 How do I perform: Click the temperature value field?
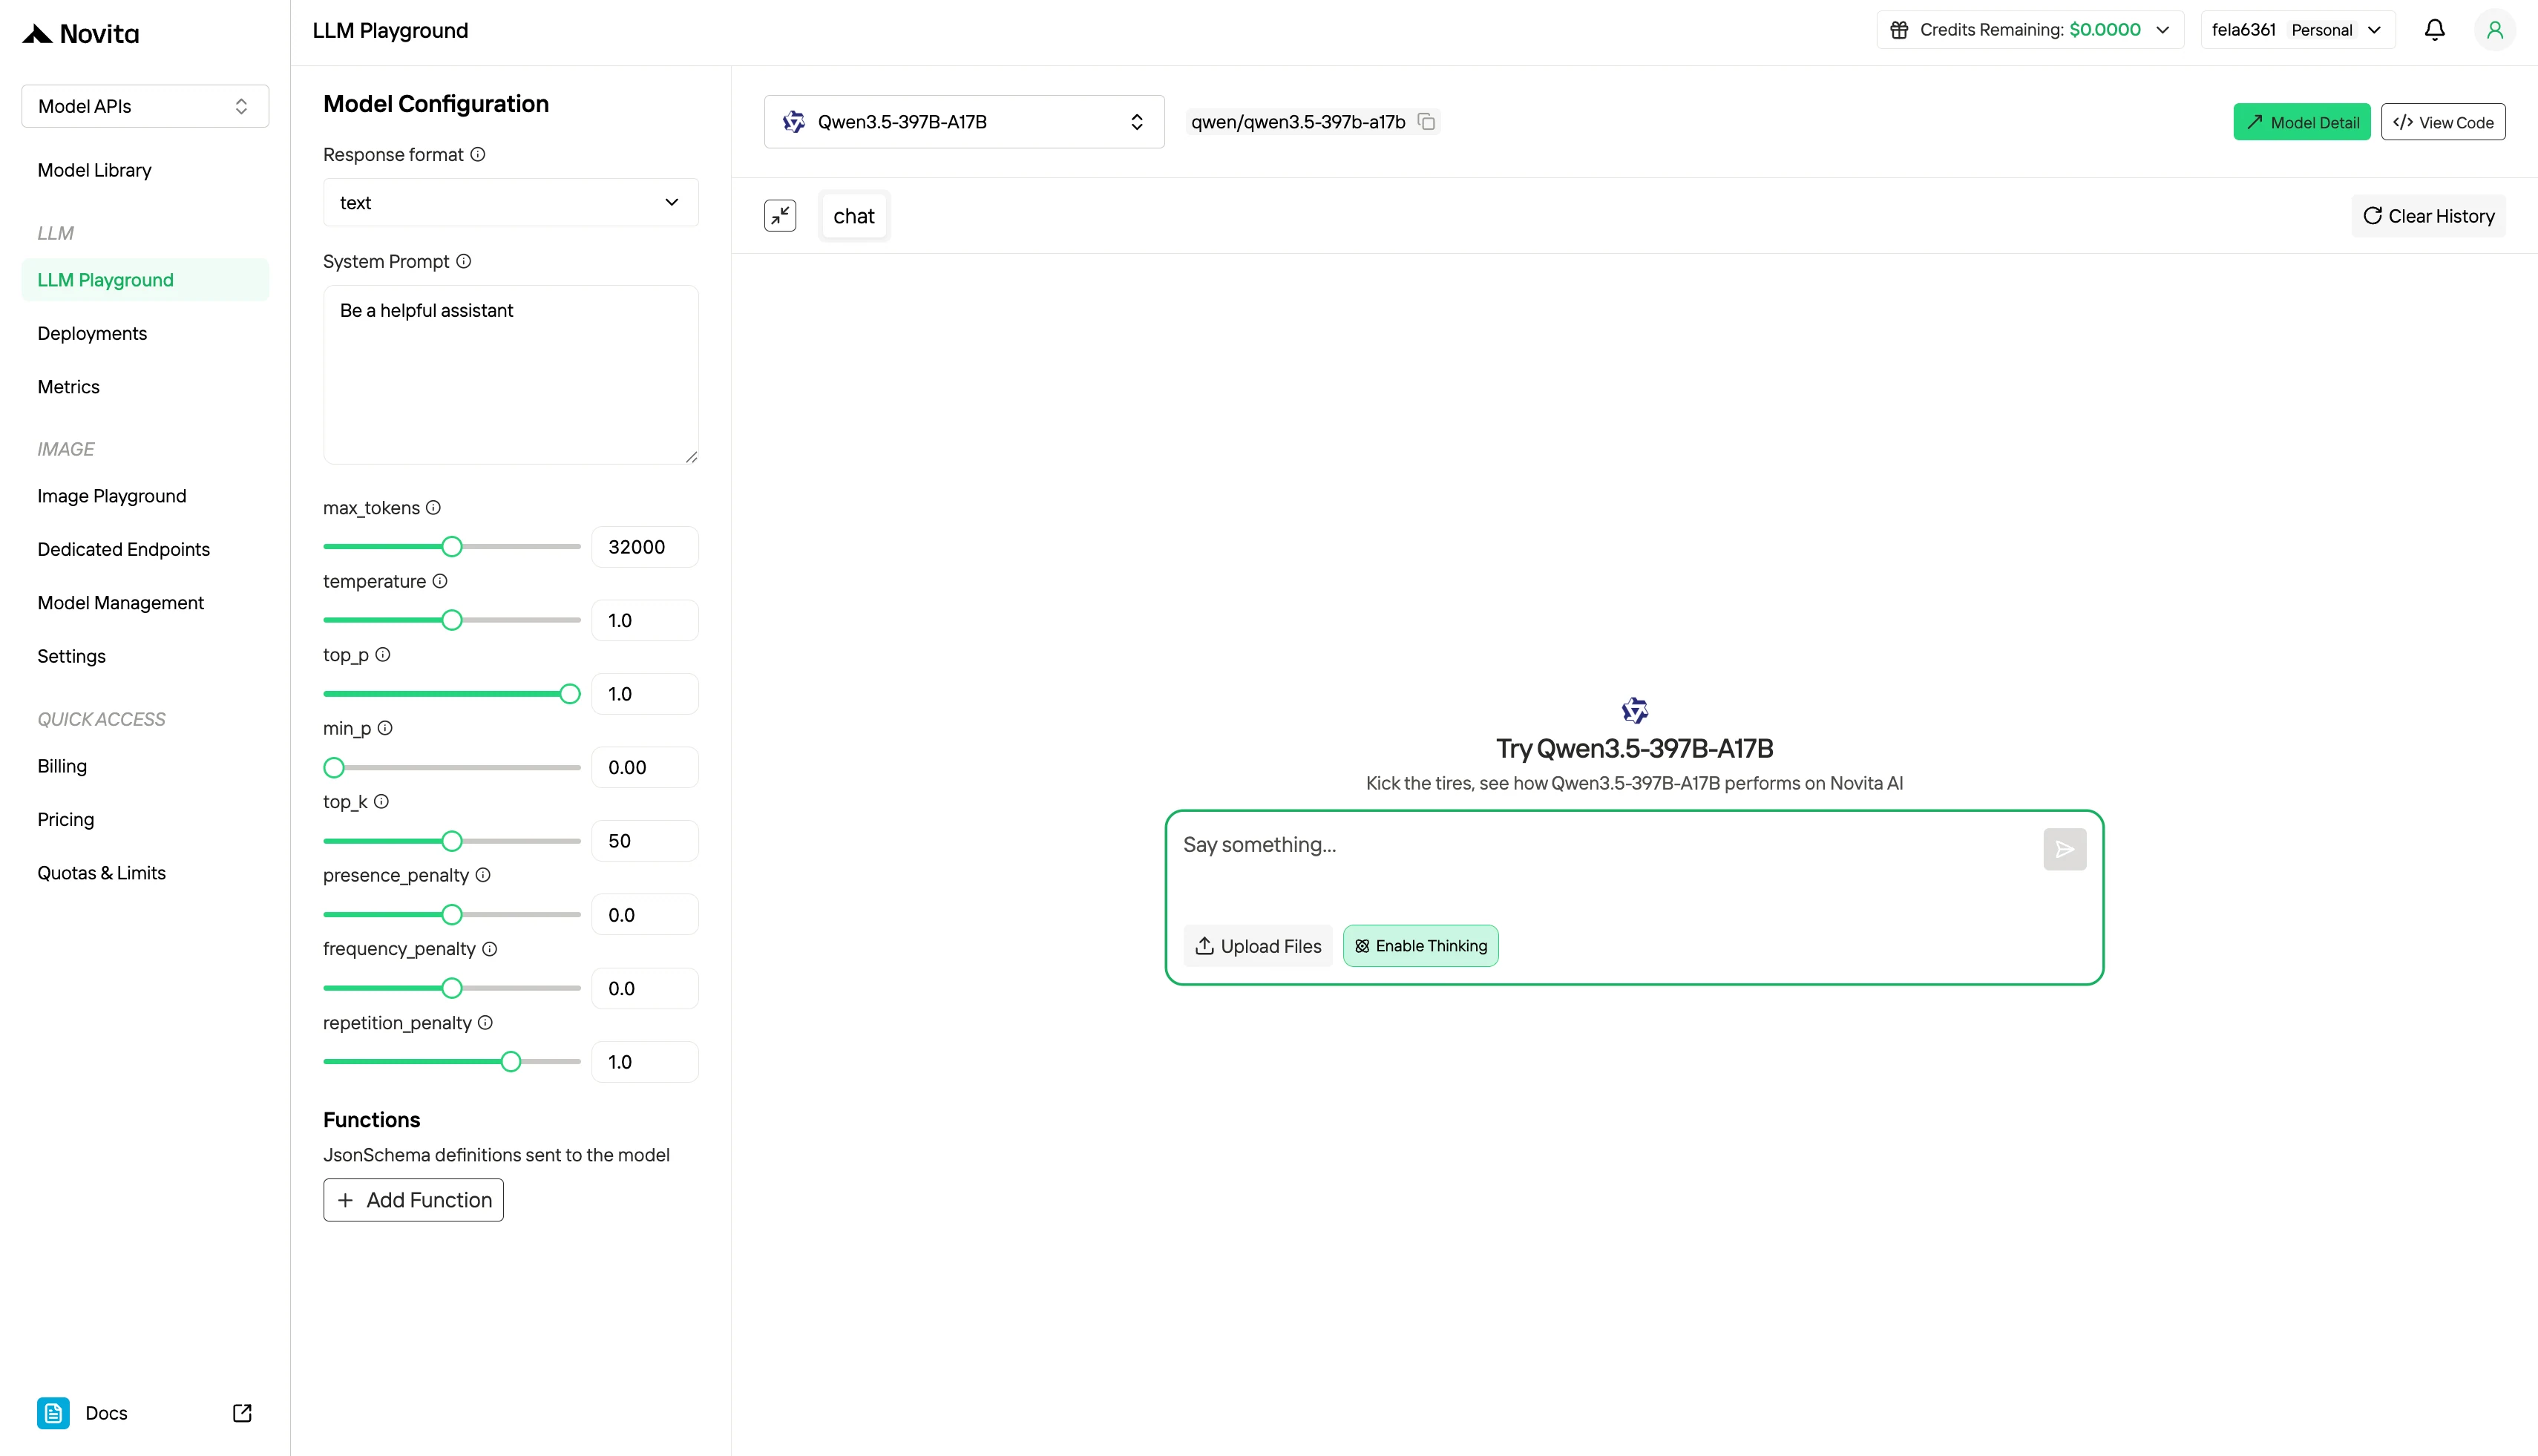(x=645, y=620)
